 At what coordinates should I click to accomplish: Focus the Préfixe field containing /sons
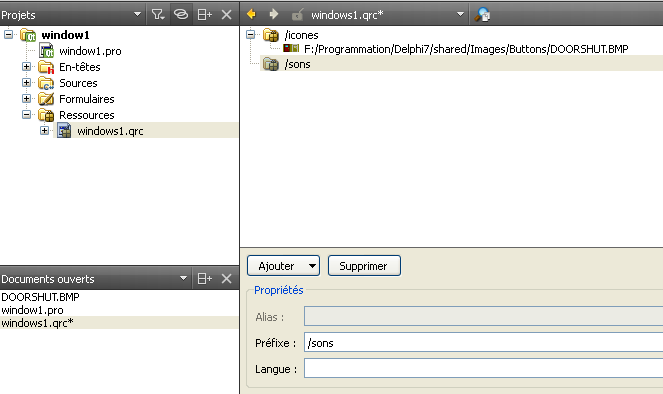(483, 343)
